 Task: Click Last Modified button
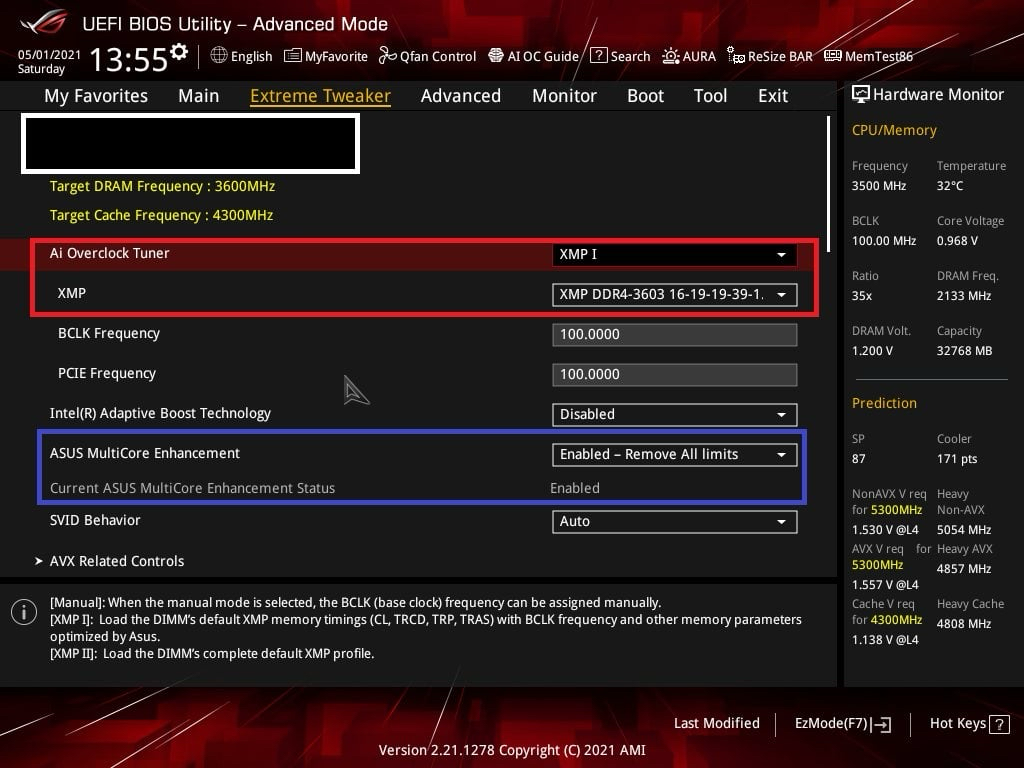point(716,724)
